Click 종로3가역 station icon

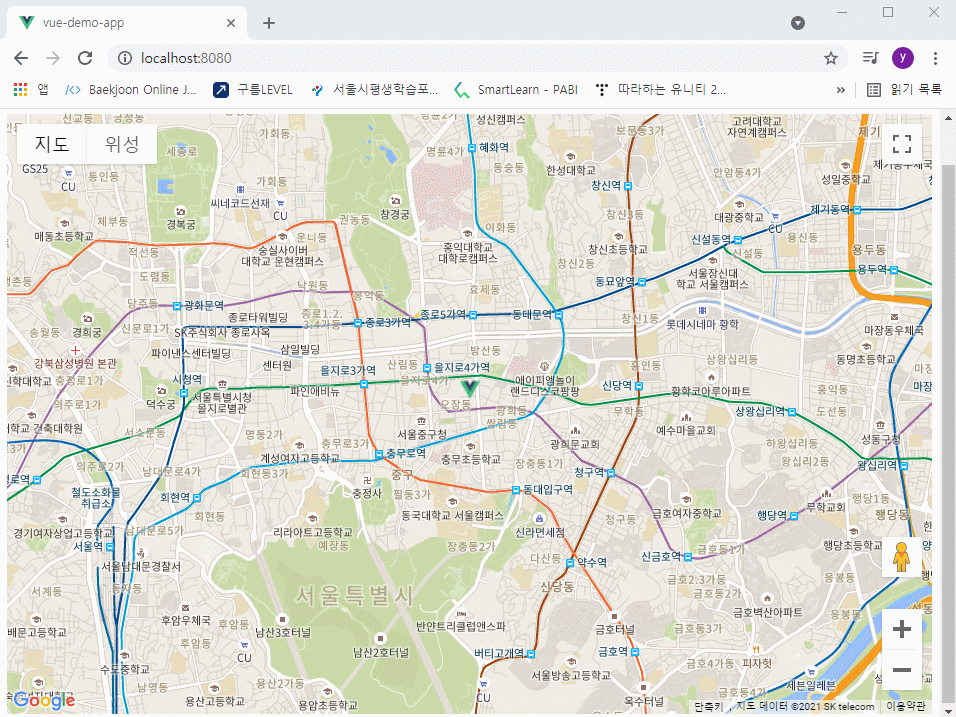(x=358, y=323)
